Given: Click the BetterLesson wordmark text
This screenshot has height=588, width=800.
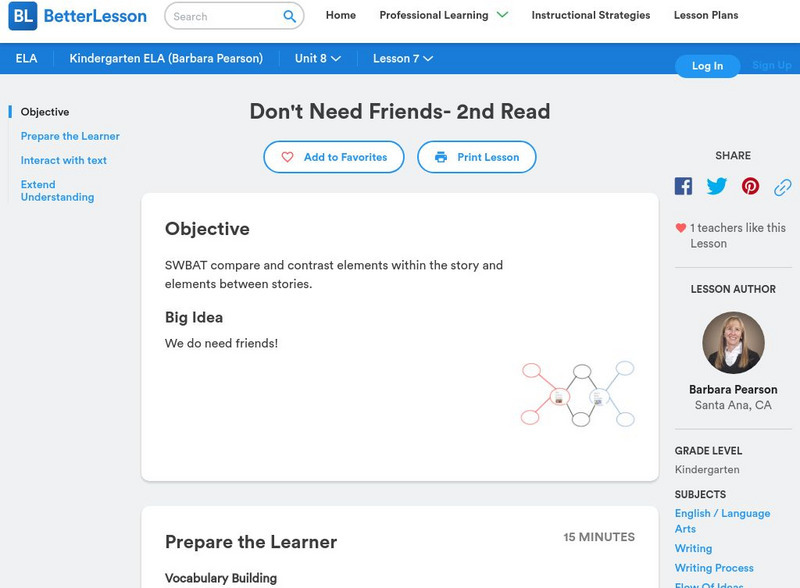Looking at the screenshot, I should click(95, 16).
